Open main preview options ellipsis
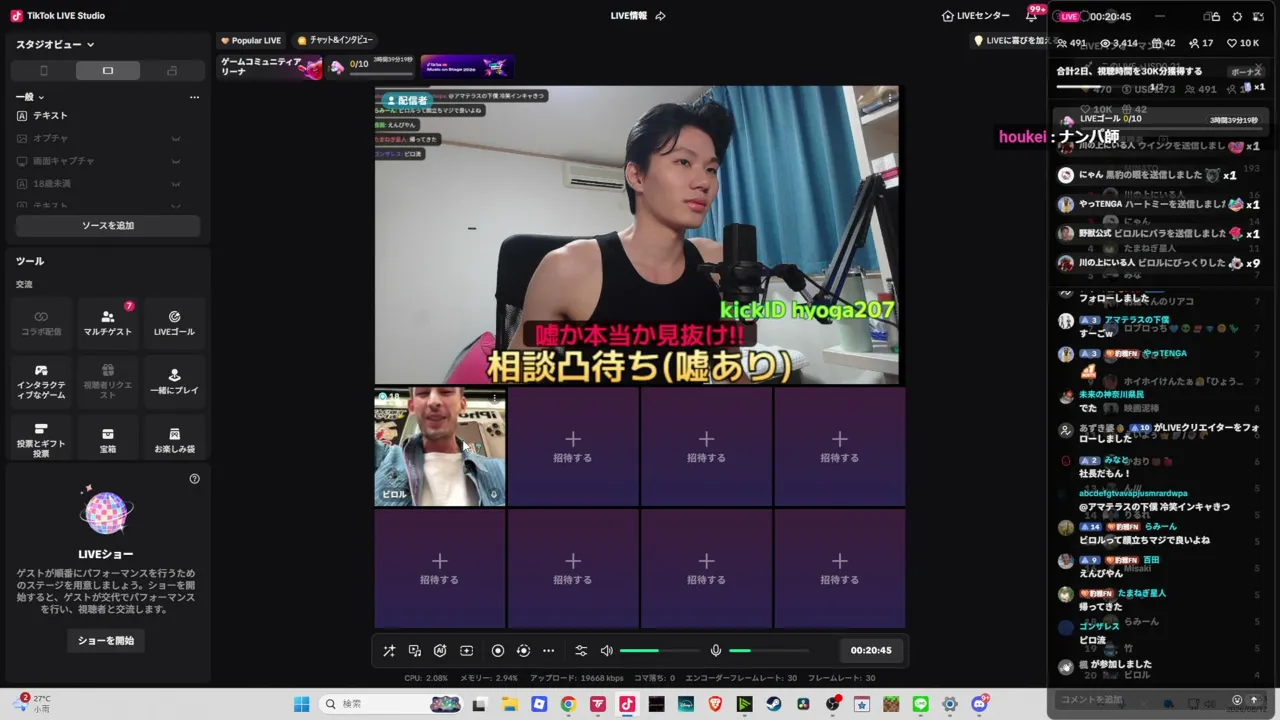Viewport: 1280px width, 720px height. pyautogui.click(x=889, y=98)
